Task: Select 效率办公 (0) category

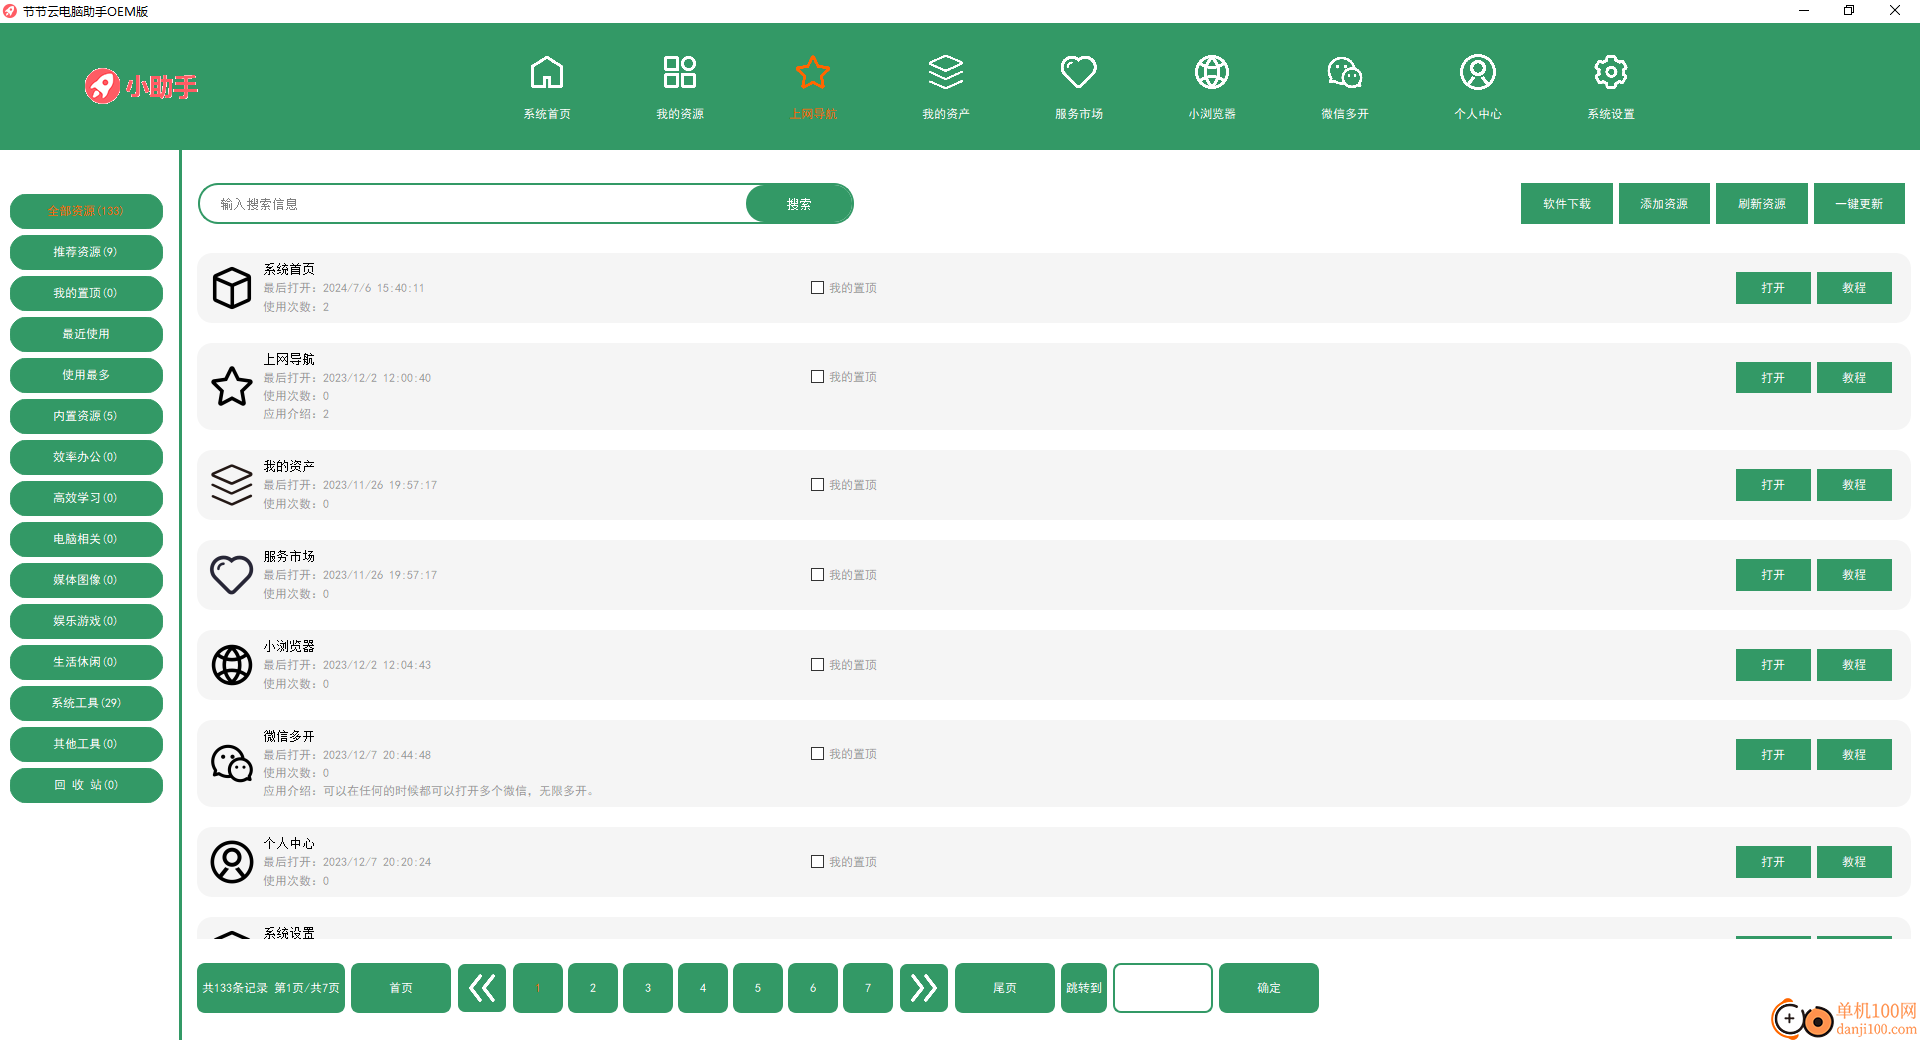Action: pyautogui.click(x=86, y=457)
